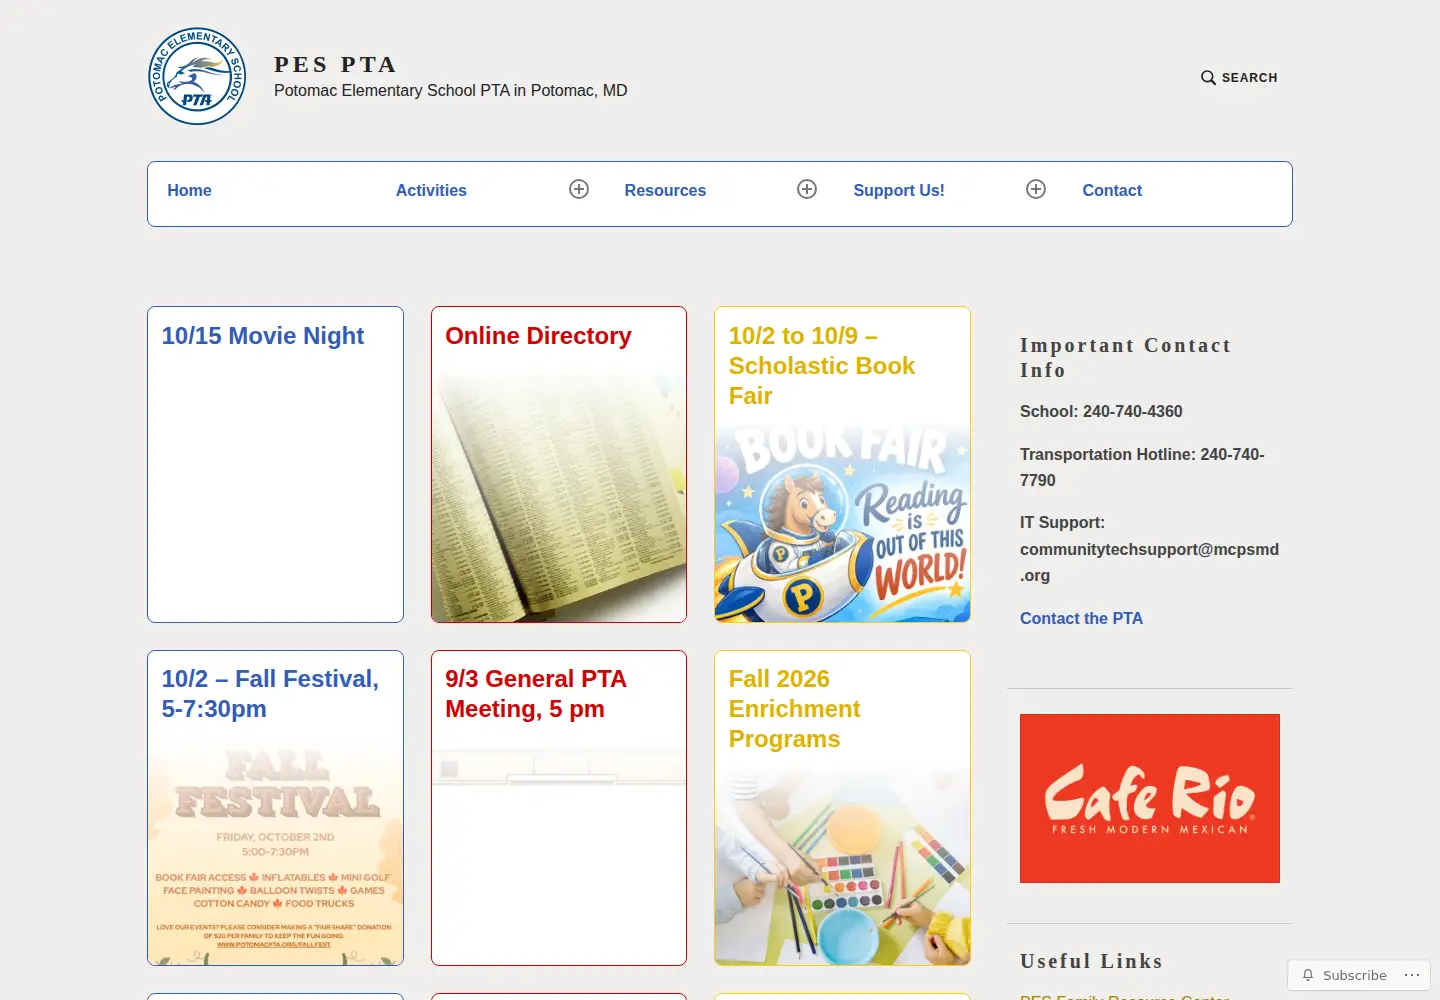This screenshot has width=1440, height=1000.
Task: Click the Book Fair horse astronaut image
Action: [842, 520]
